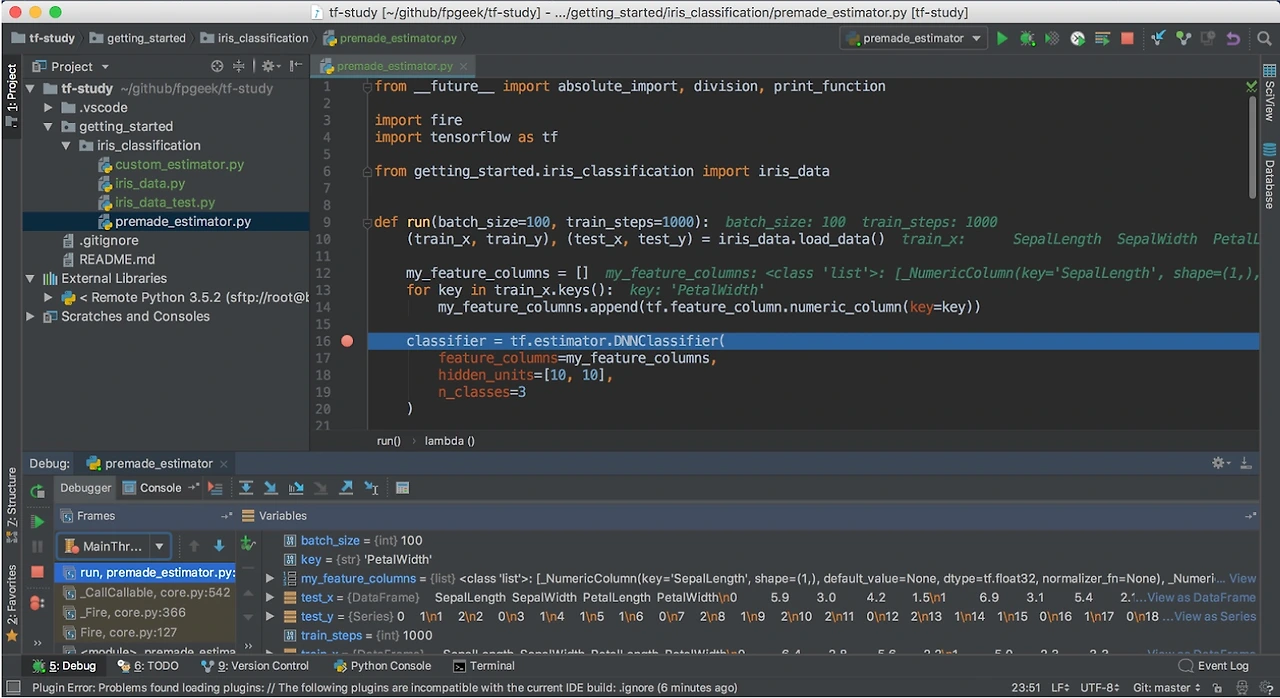Open View Breakpoints in debug sidebar
The image size is (1280, 698).
coord(37,603)
